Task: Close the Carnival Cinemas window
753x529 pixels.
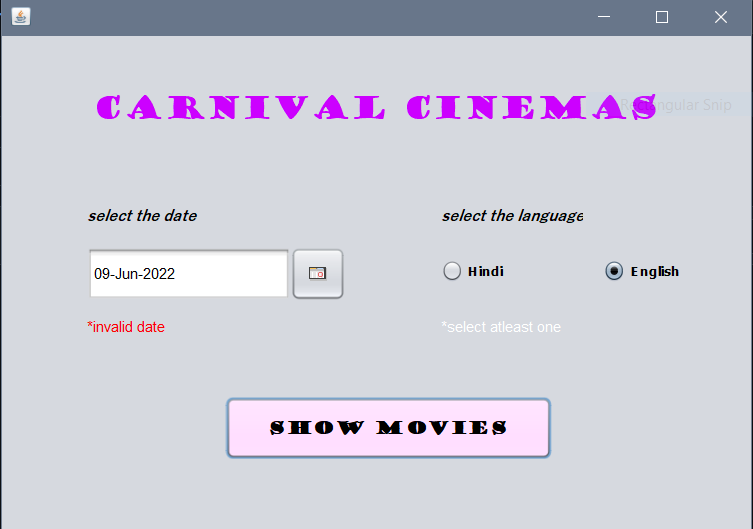Action: coord(720,17)
